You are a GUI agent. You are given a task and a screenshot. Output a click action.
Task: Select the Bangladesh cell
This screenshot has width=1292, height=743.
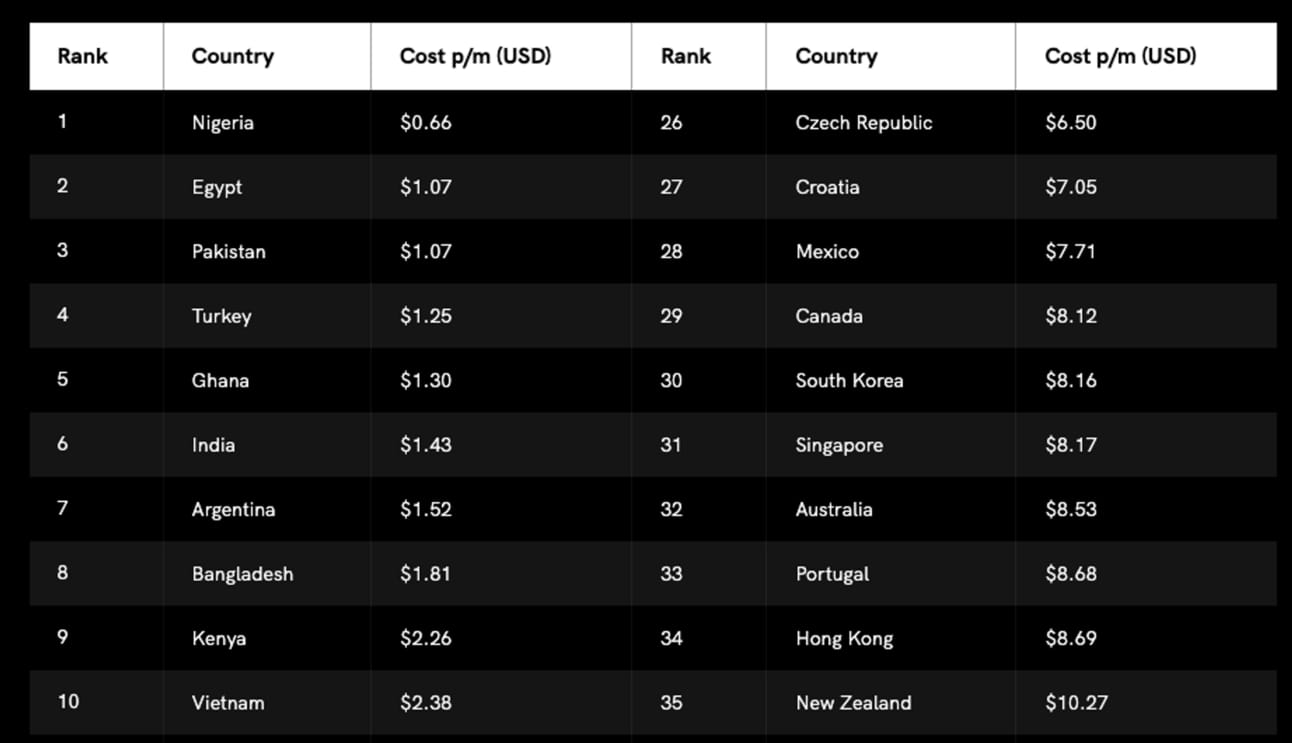point(243,574)
